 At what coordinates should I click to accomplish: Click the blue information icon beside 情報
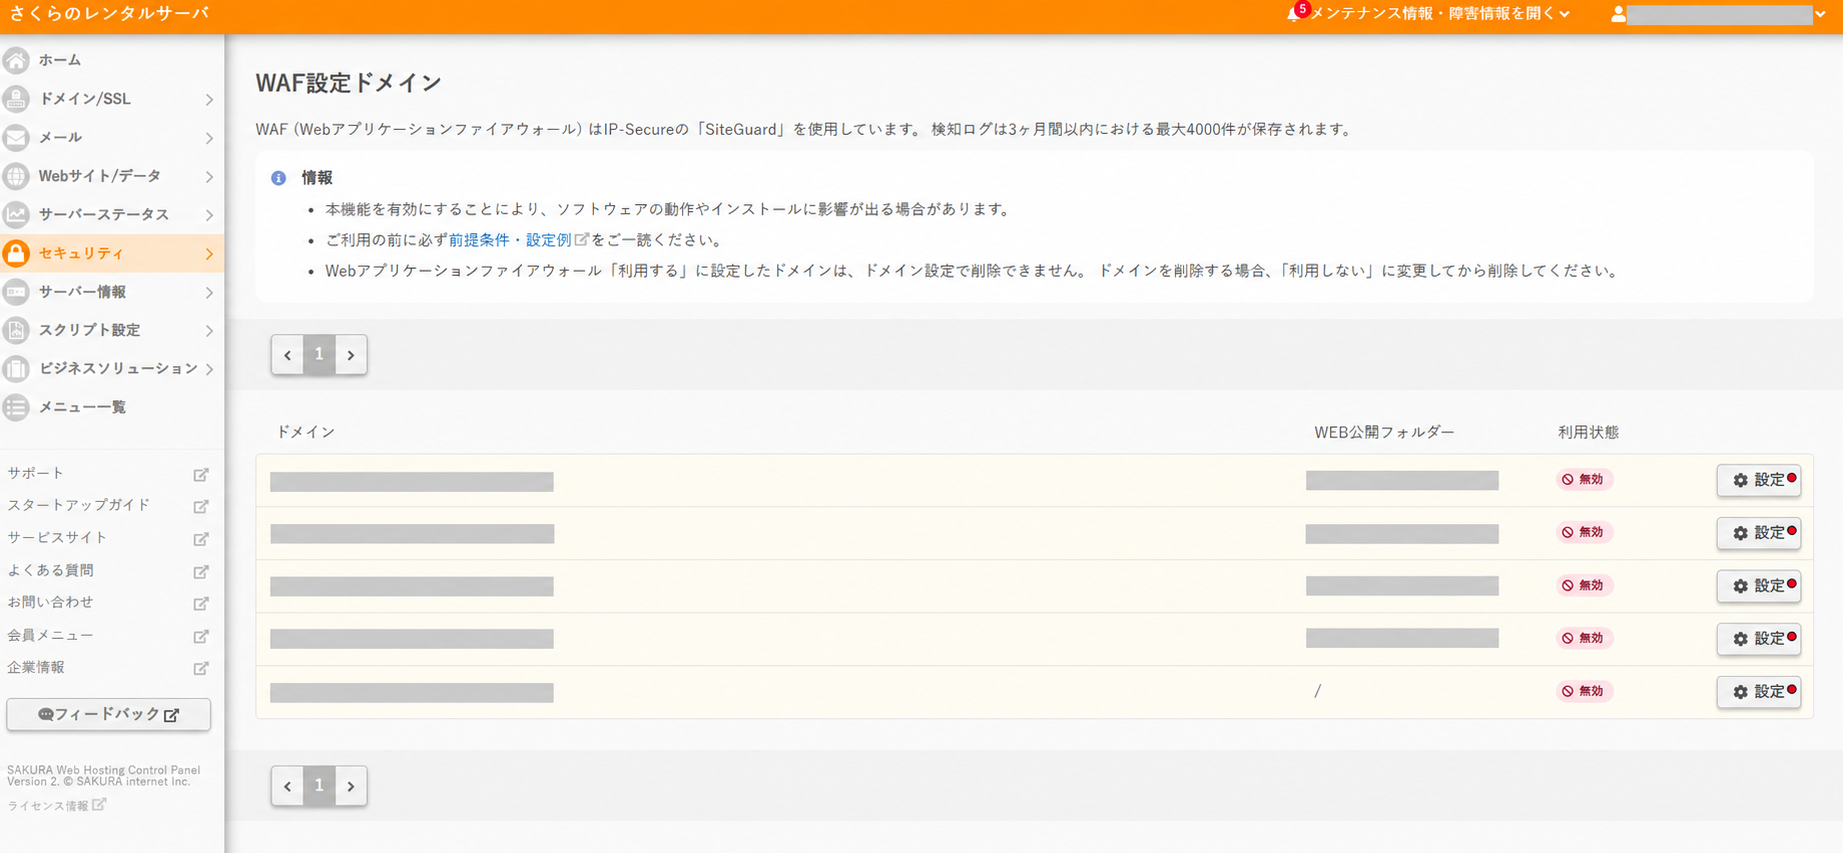[278, 178]
